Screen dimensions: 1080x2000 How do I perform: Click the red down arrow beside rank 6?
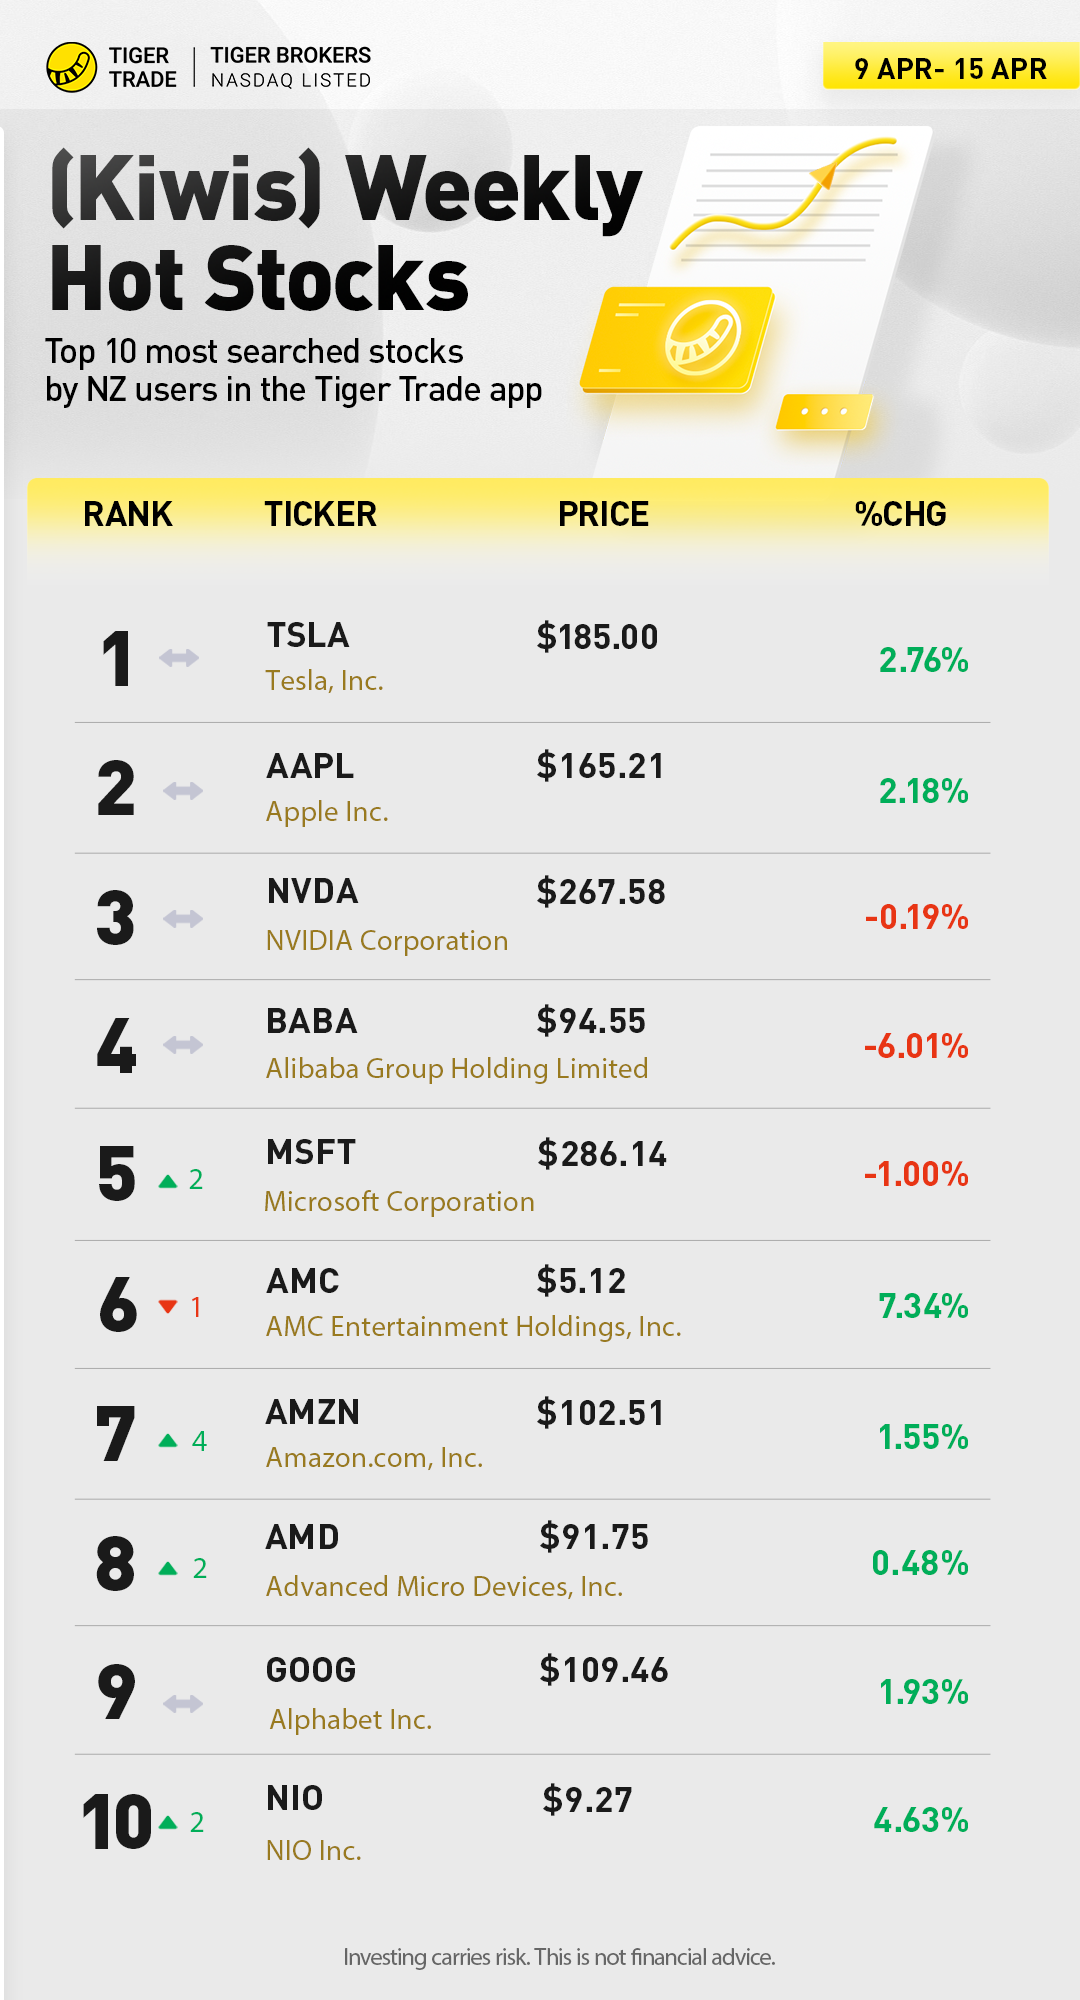pyautogui.click(x=168, y=1306)
